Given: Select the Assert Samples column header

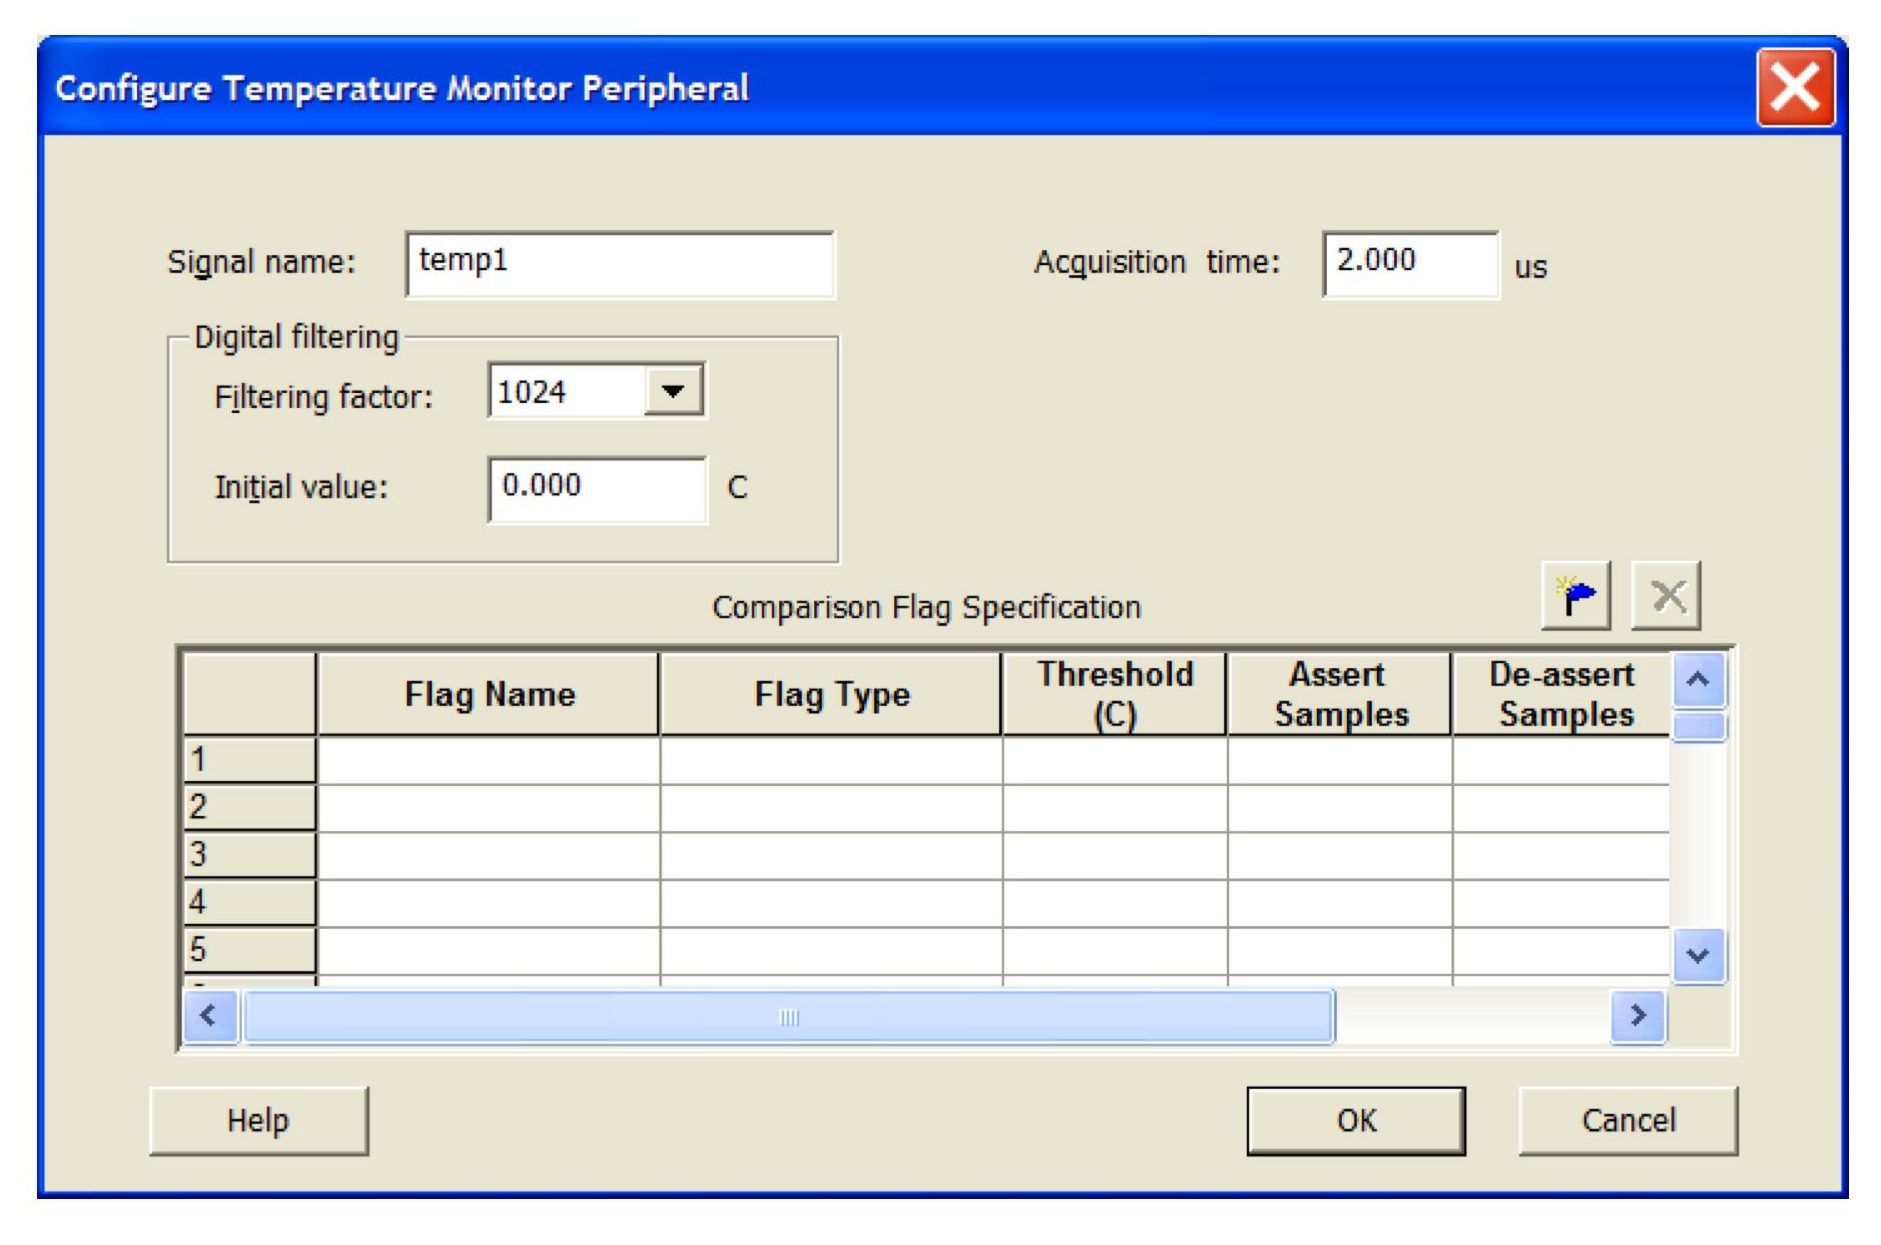Looking at the screenshot, I should [1340, 694].
